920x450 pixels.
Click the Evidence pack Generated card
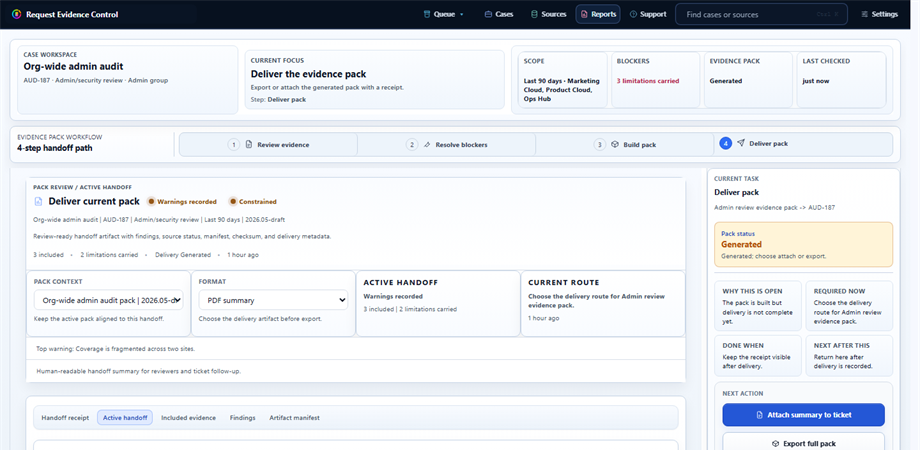[748, 80]
